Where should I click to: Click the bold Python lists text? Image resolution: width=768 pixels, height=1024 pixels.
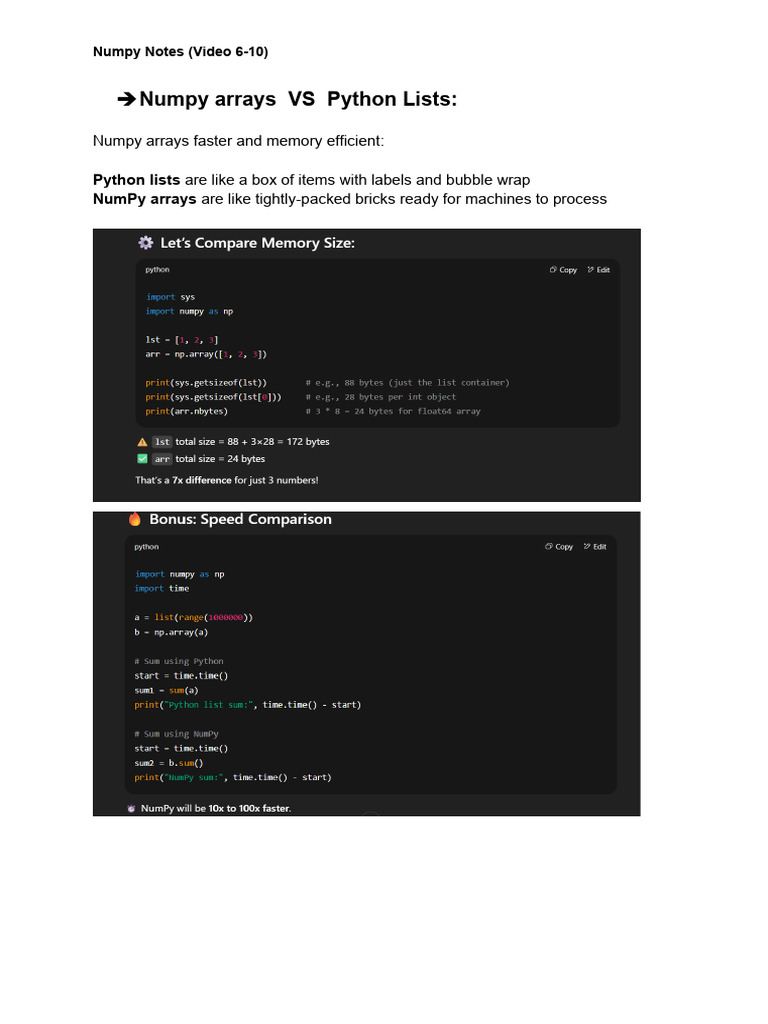tap(137, 180)
